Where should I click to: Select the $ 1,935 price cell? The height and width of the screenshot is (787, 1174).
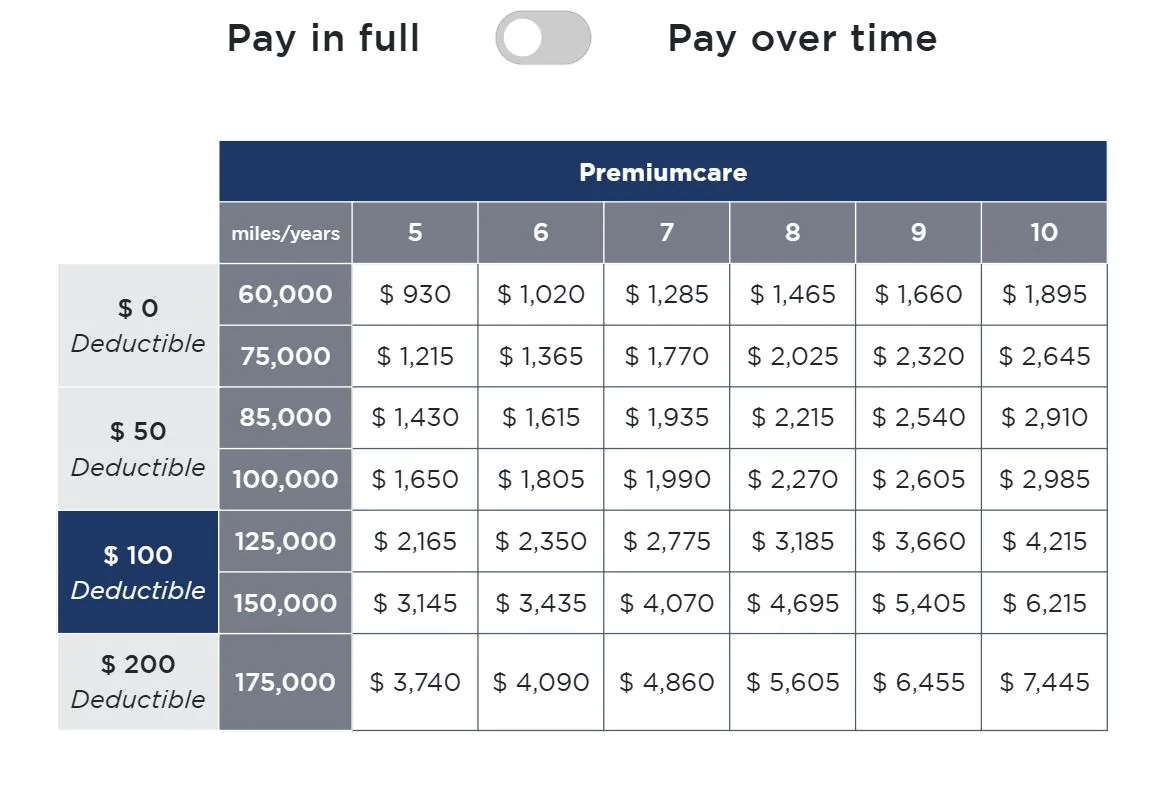pos(667,418)
